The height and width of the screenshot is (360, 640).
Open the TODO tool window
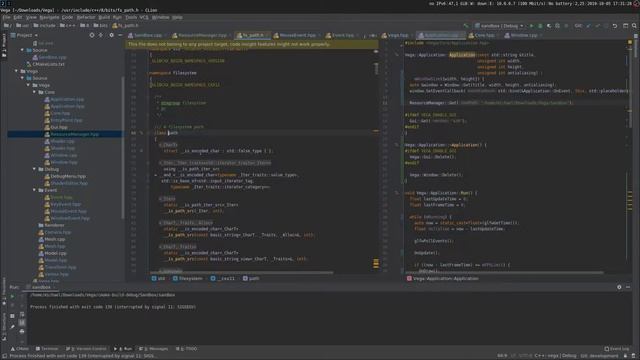(x=187, y=349)
